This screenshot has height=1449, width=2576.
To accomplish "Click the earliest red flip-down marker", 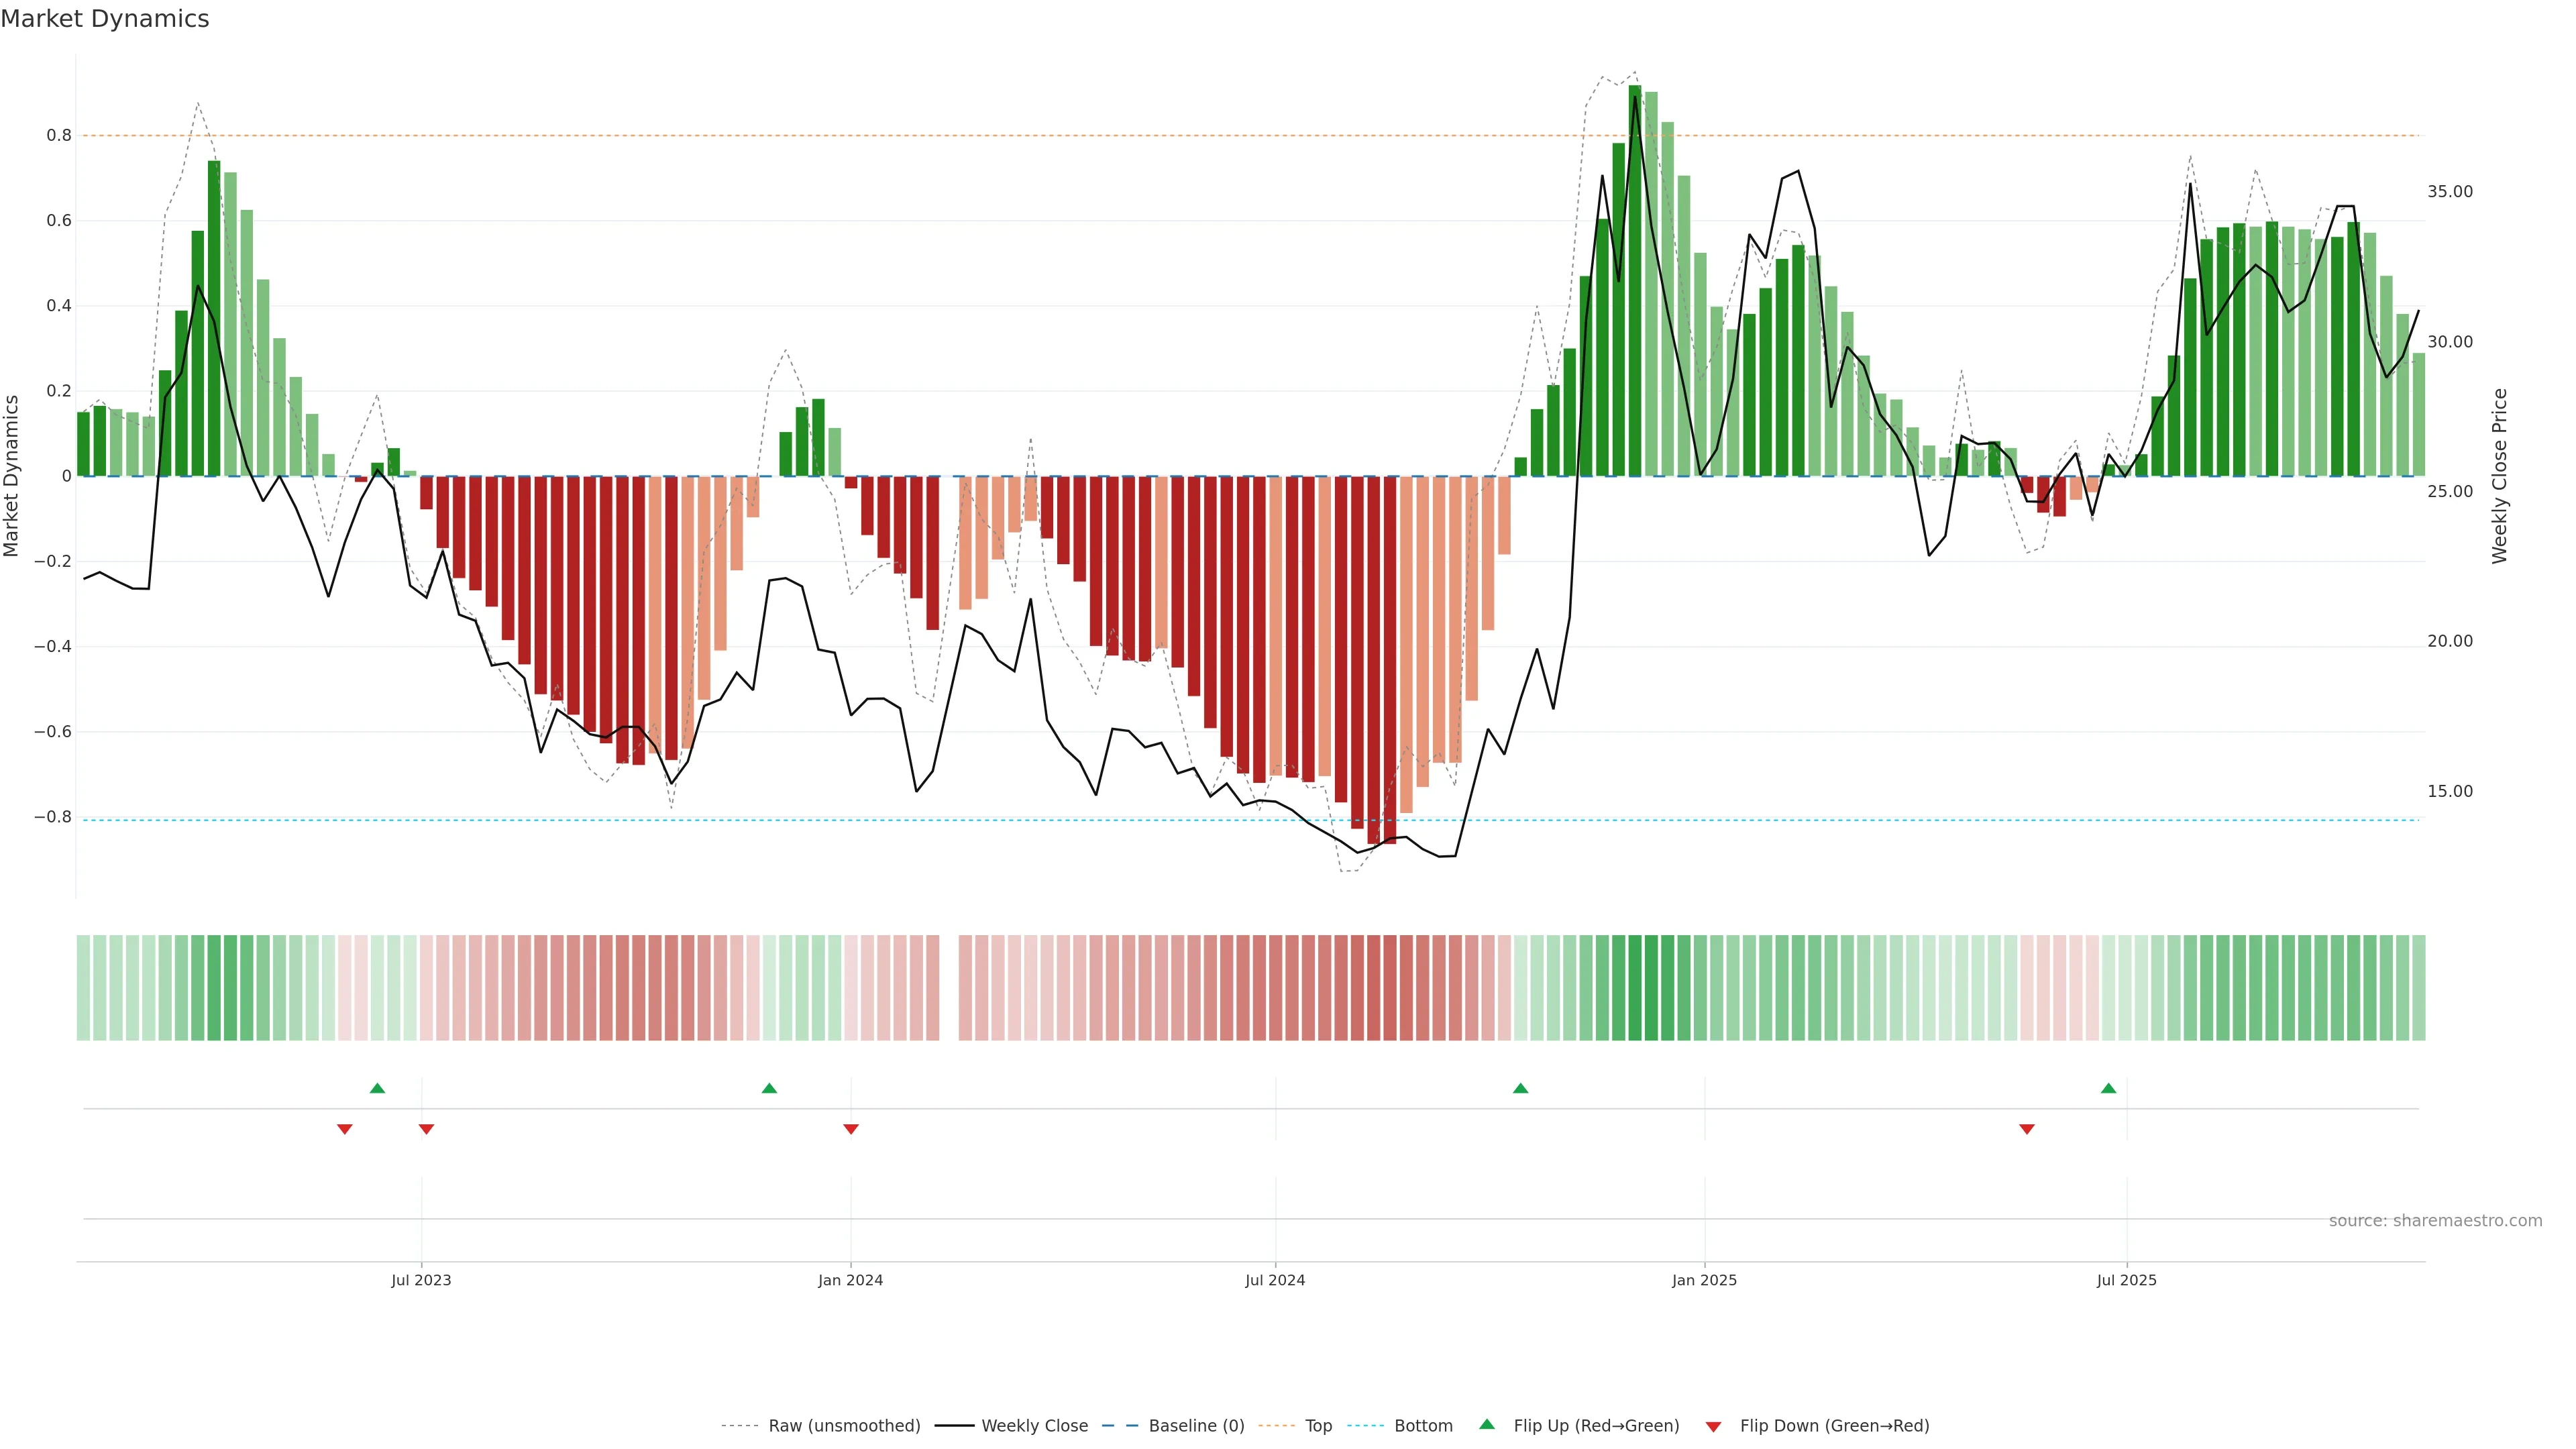I will tap(345, 1129).
